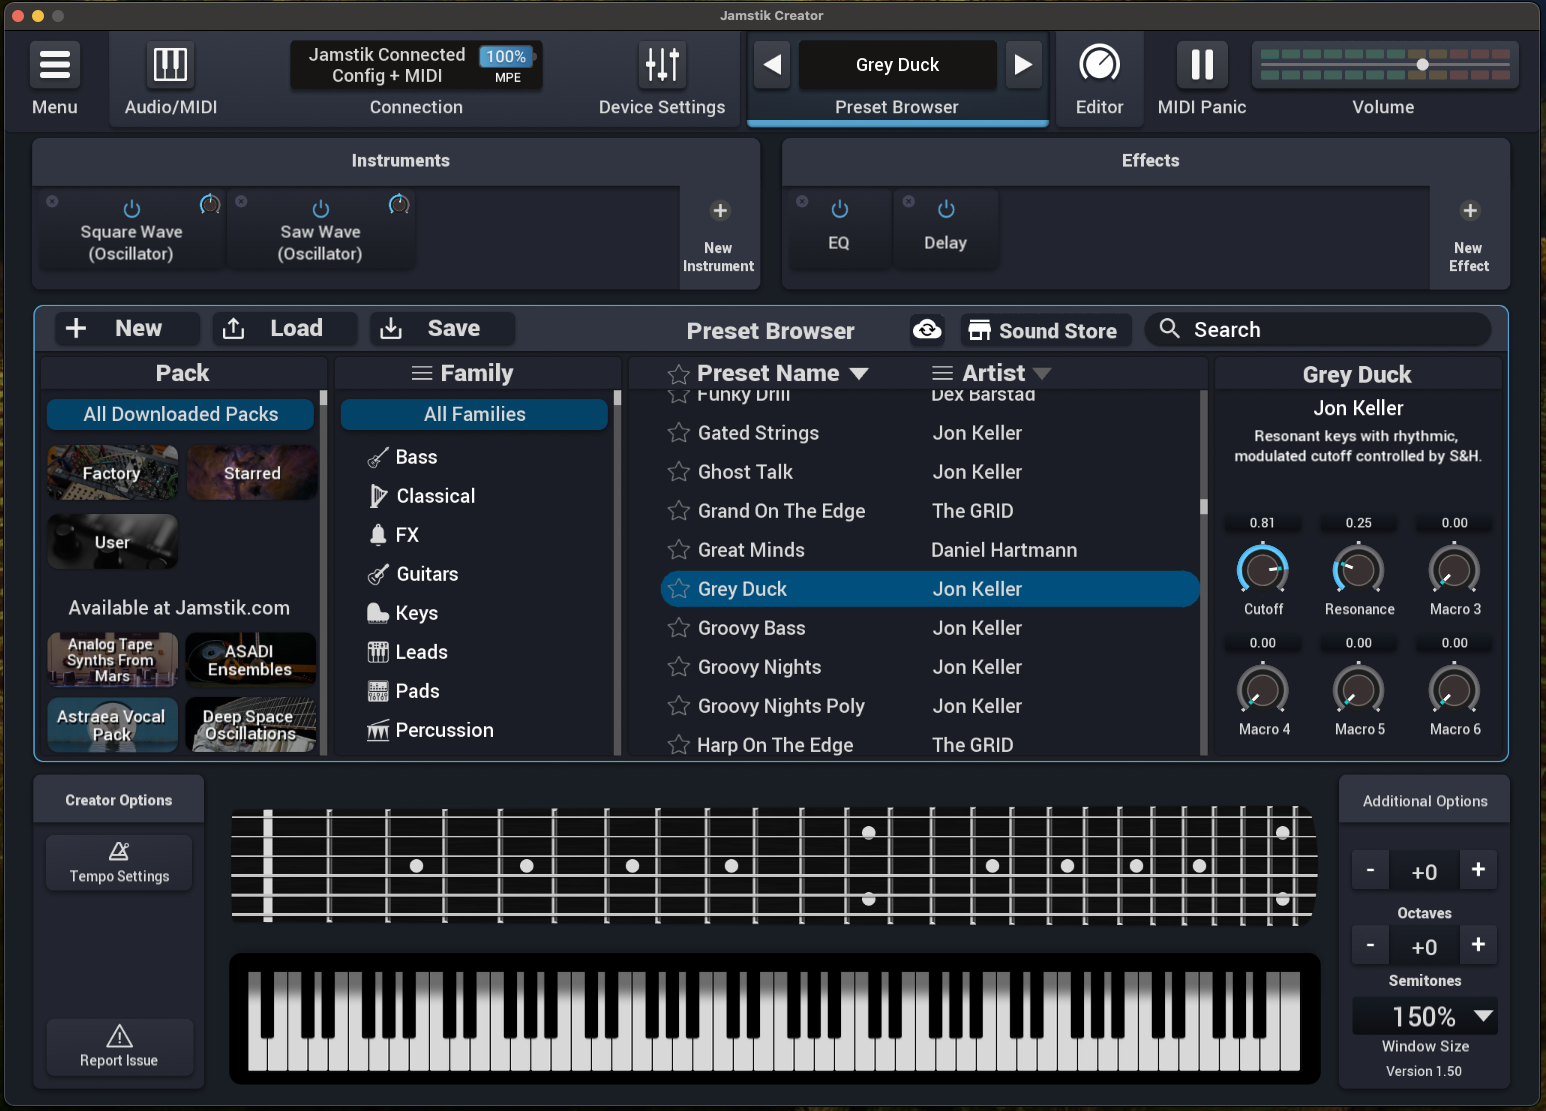Star the Gated Strings preset
This screenshot has width=1546, height=1111.
679,433
